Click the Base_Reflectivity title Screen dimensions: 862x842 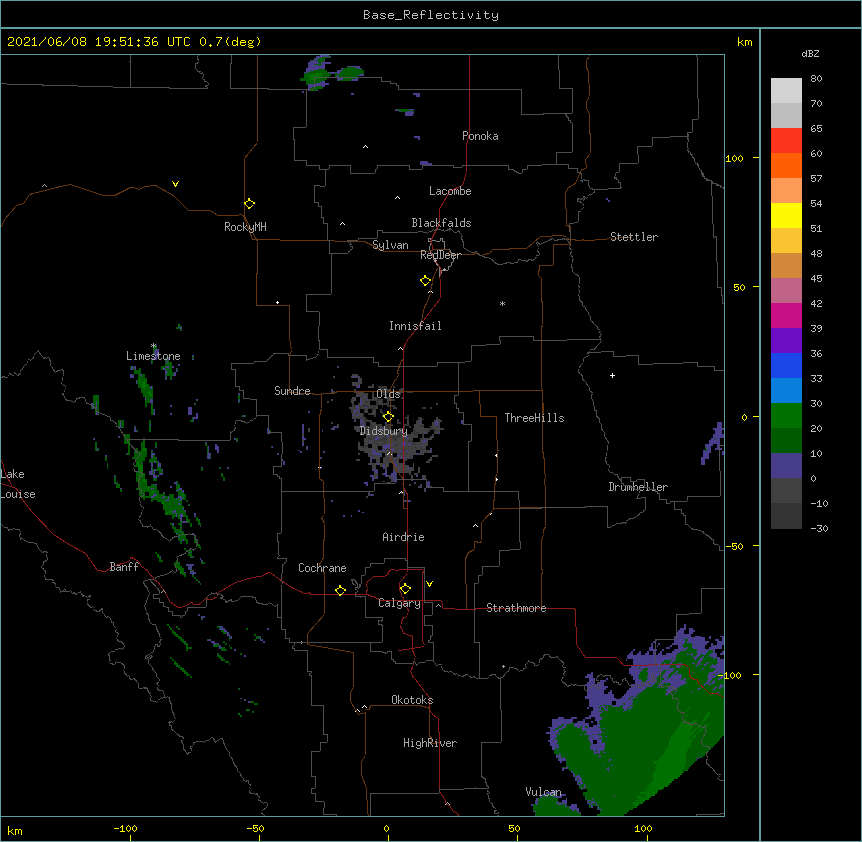pos(431,15)
